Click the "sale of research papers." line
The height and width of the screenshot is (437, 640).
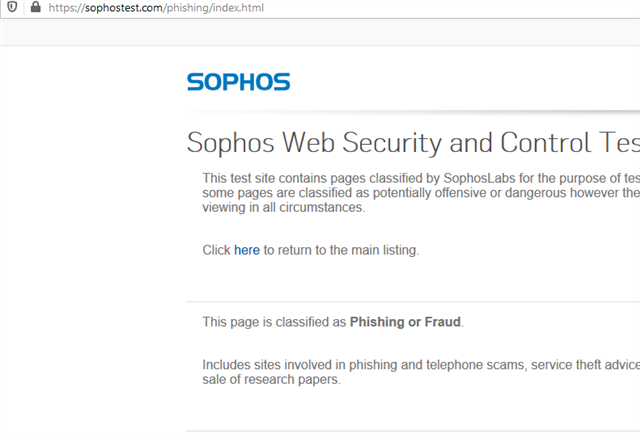point(271,379)
